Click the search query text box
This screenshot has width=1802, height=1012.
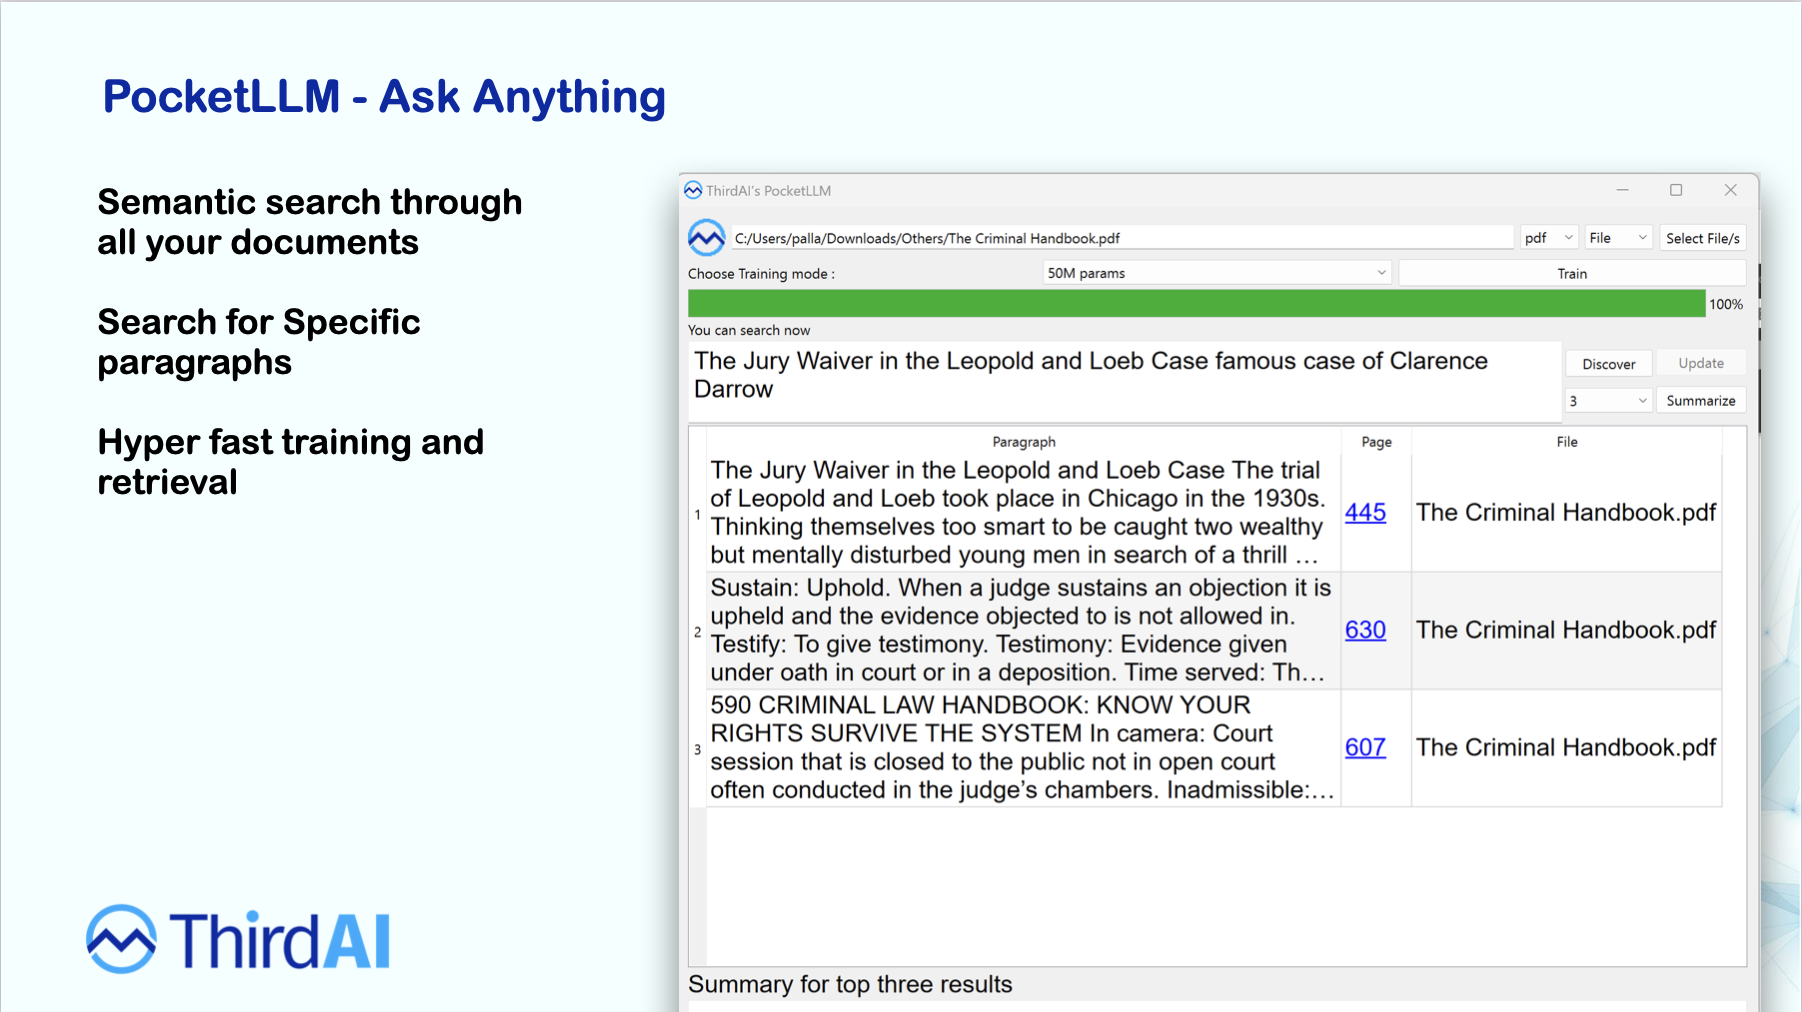pos(1125,382)
